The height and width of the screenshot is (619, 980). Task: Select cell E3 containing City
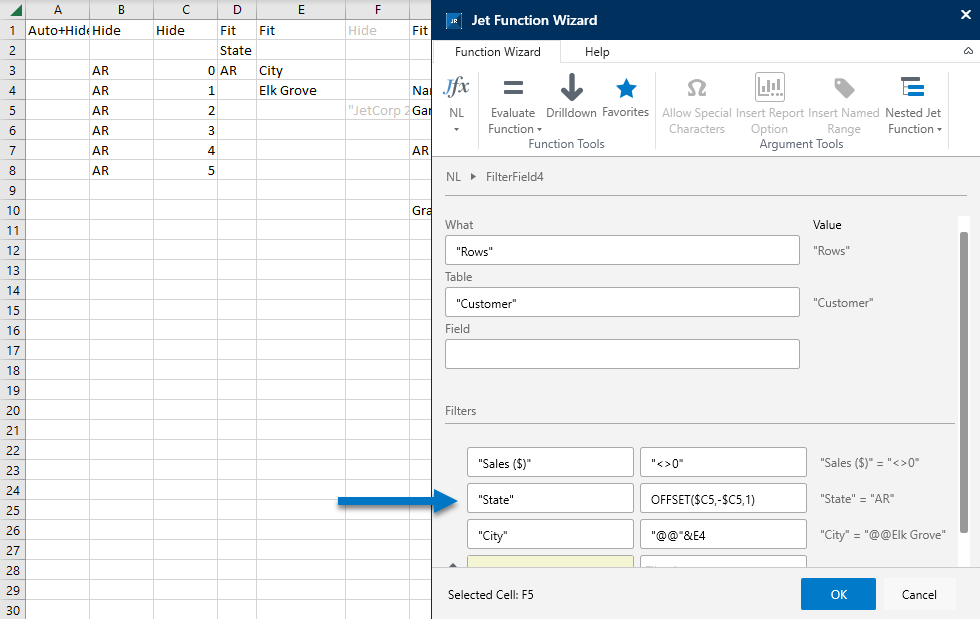(301, 71)
